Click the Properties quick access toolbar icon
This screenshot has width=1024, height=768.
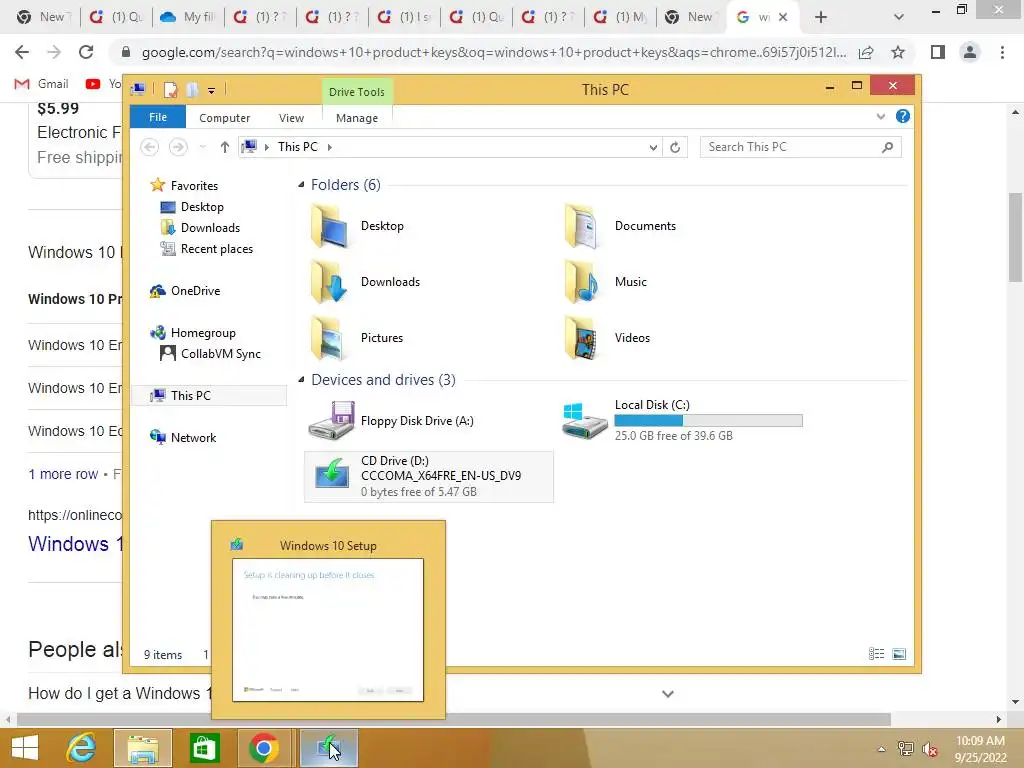pyautogui.click(x=170, y=90)
